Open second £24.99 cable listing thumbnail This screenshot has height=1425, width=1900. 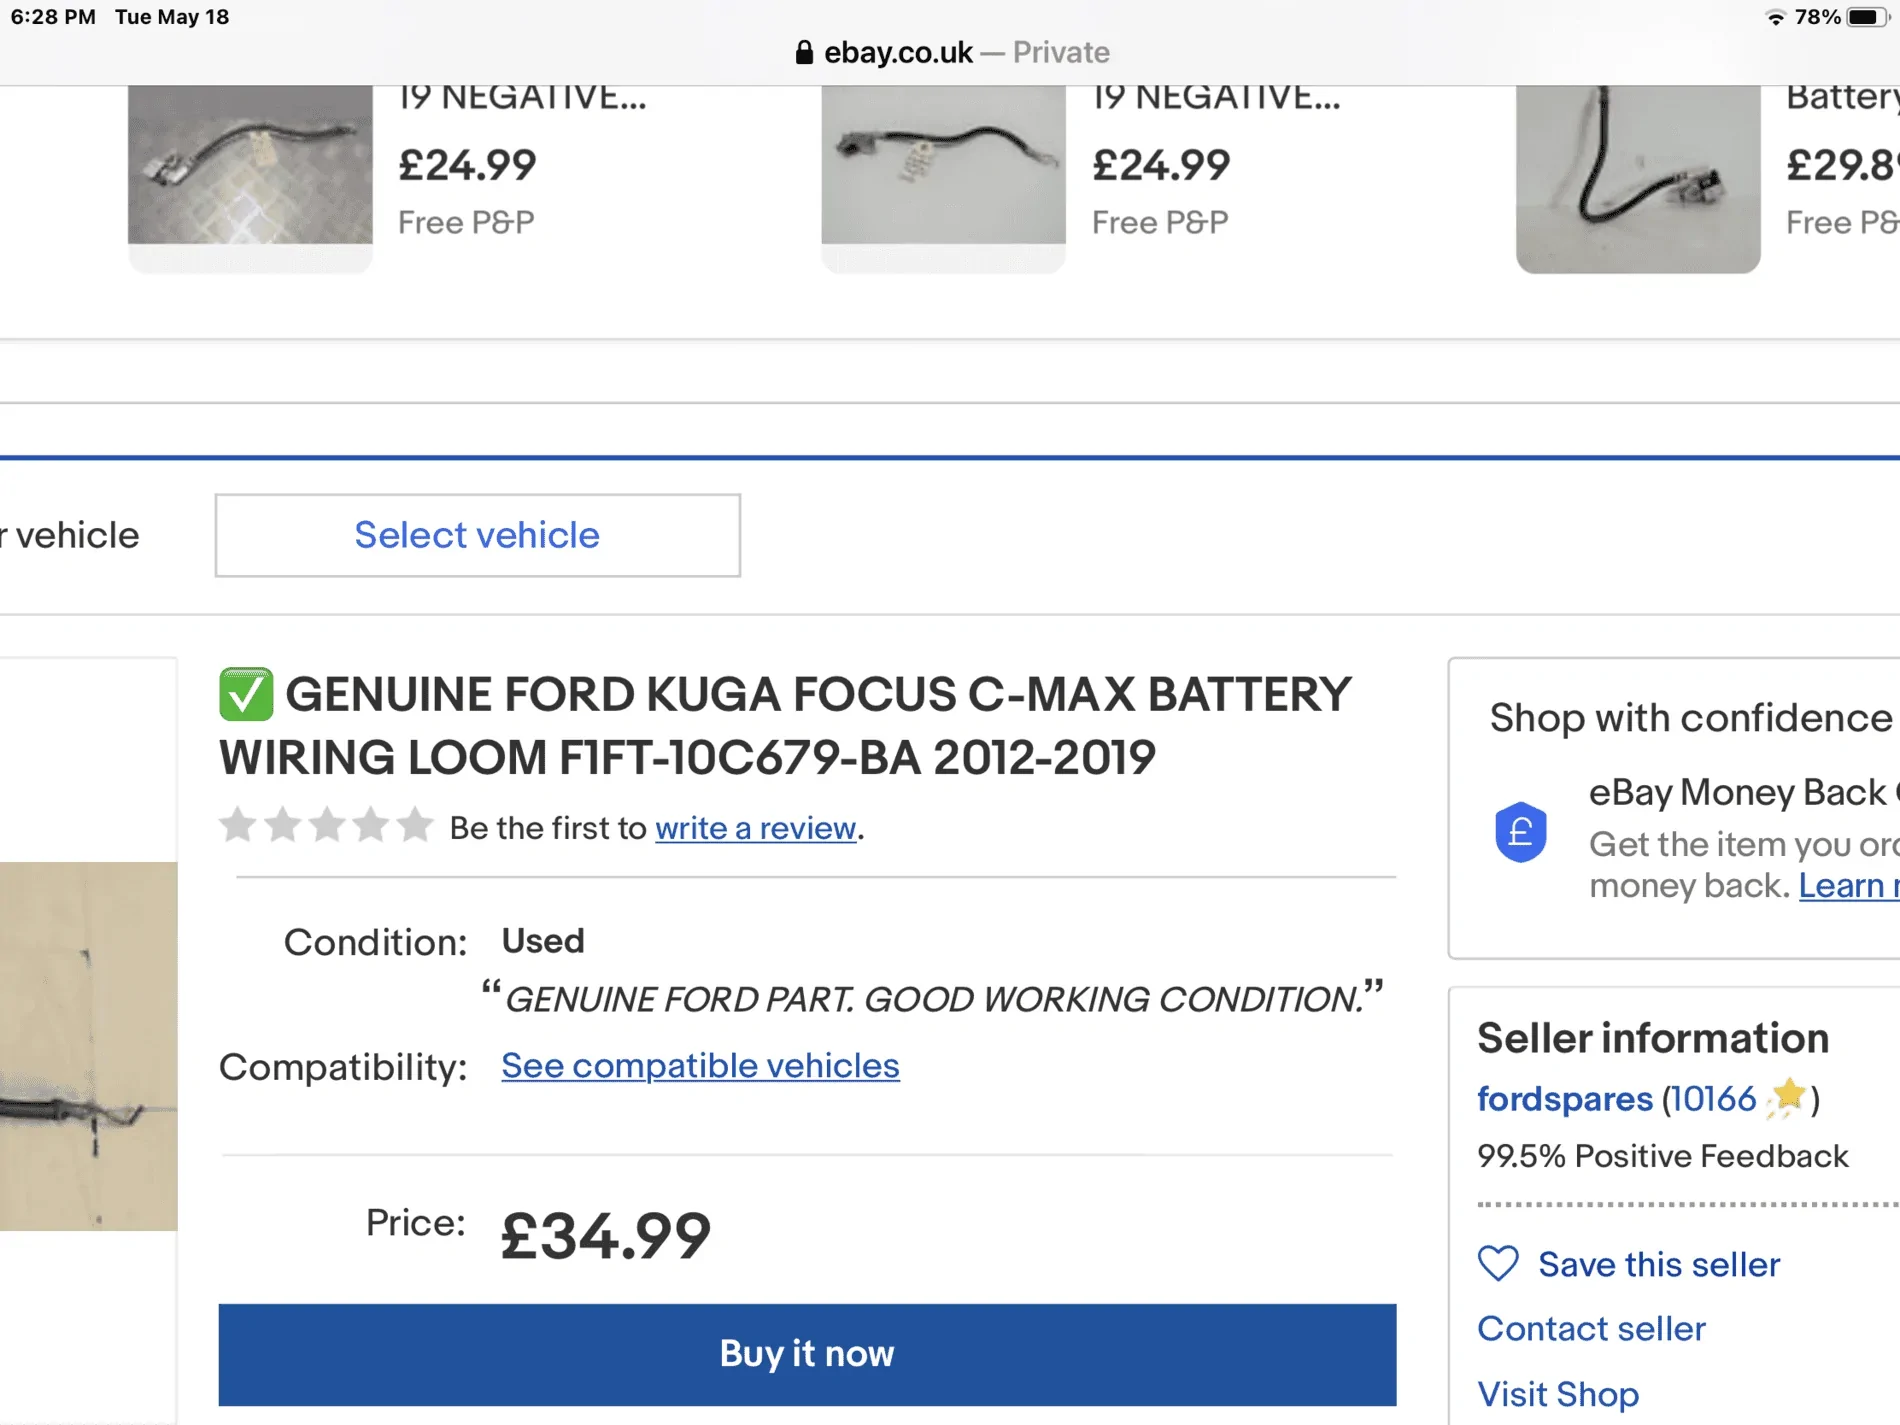(x=943, y=165)
